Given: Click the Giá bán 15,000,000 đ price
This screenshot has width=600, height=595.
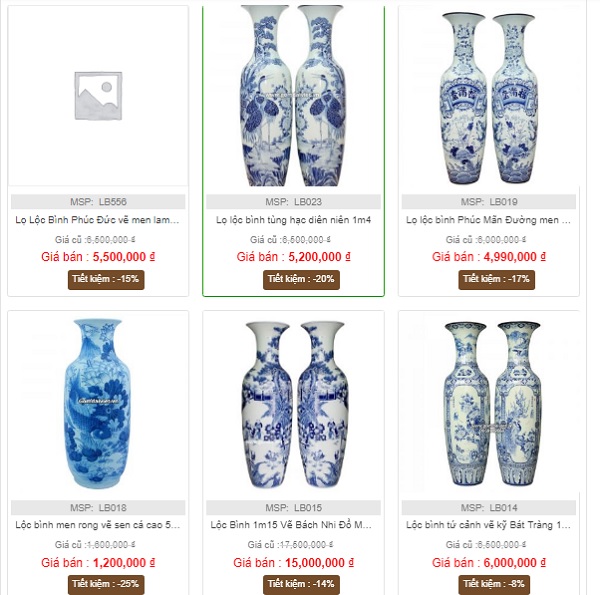Looking at the screenshot, I should point(293,563).
